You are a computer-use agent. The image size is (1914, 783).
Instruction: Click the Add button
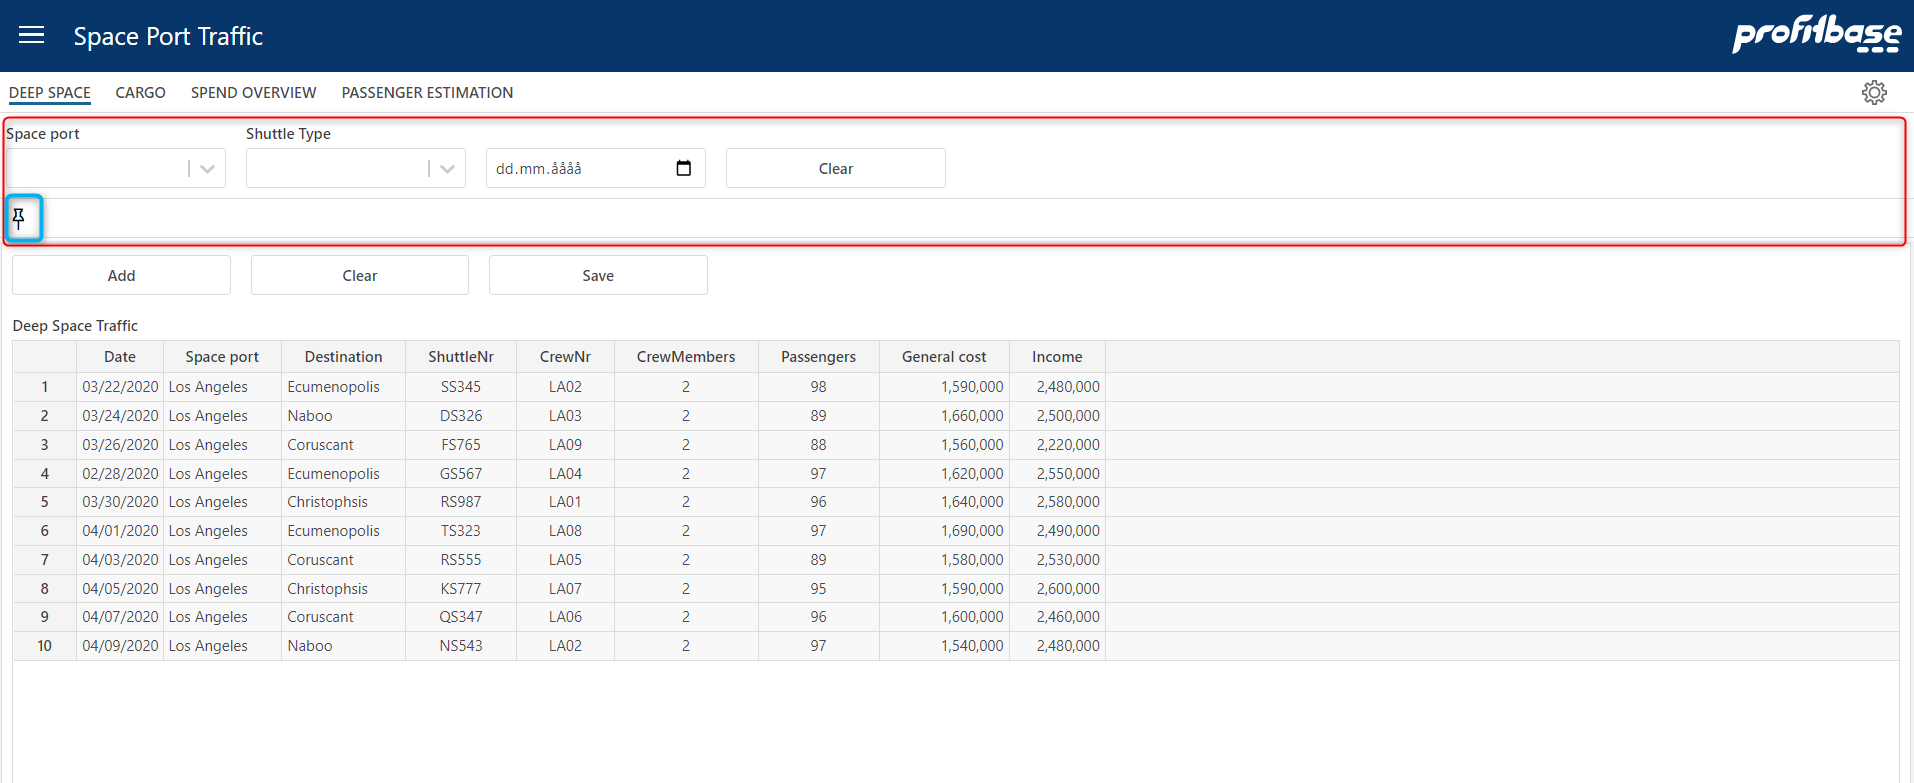(x=121, y=276)
